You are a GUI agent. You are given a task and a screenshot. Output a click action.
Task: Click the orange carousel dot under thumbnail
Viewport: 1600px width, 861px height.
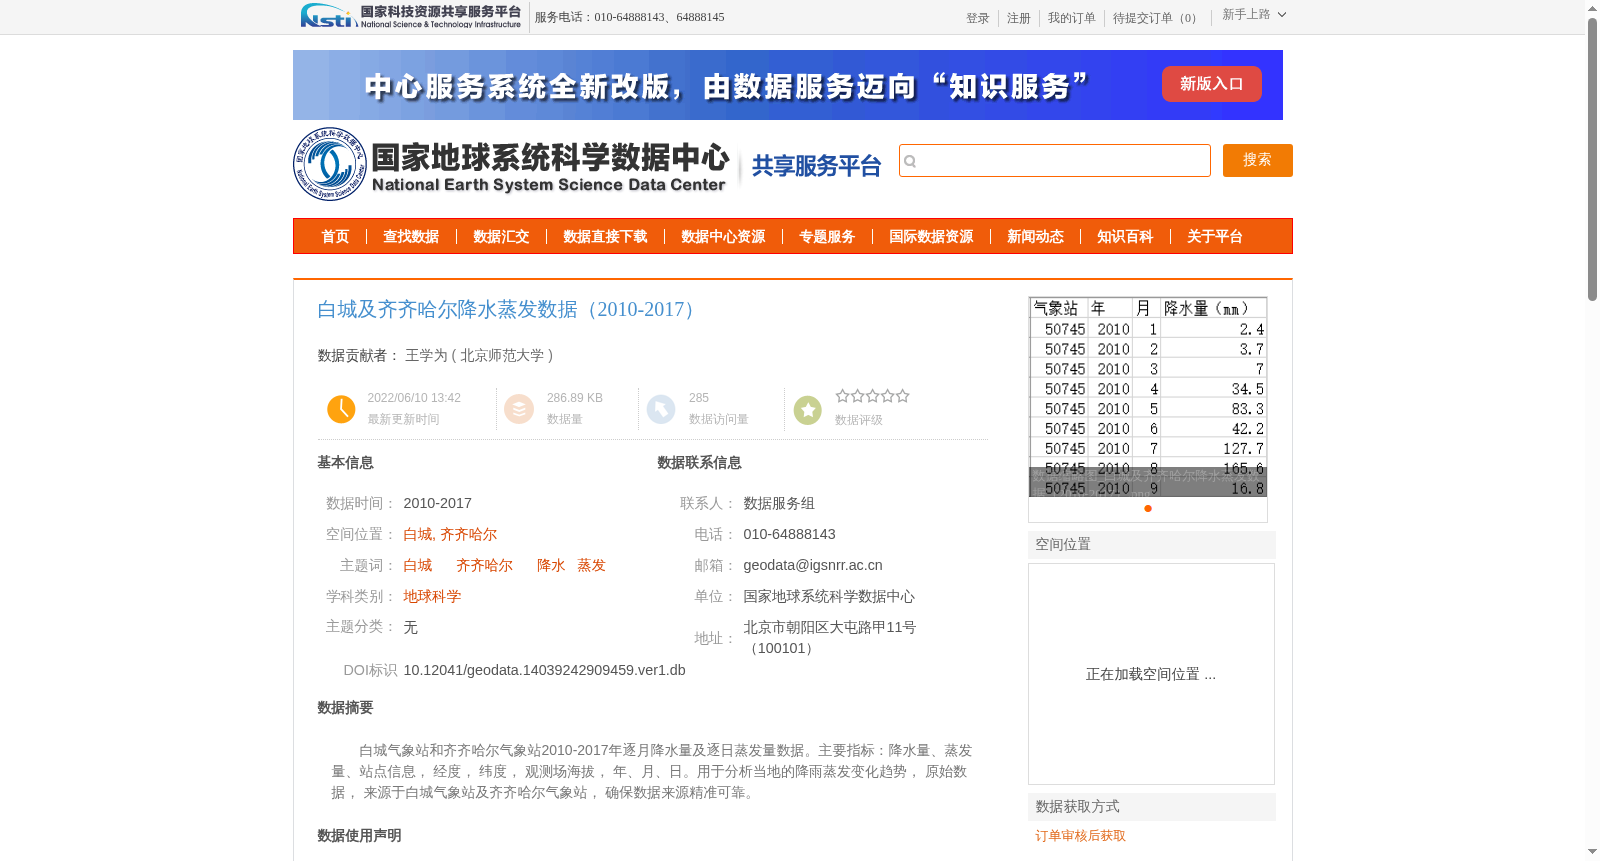point(1148,509)
